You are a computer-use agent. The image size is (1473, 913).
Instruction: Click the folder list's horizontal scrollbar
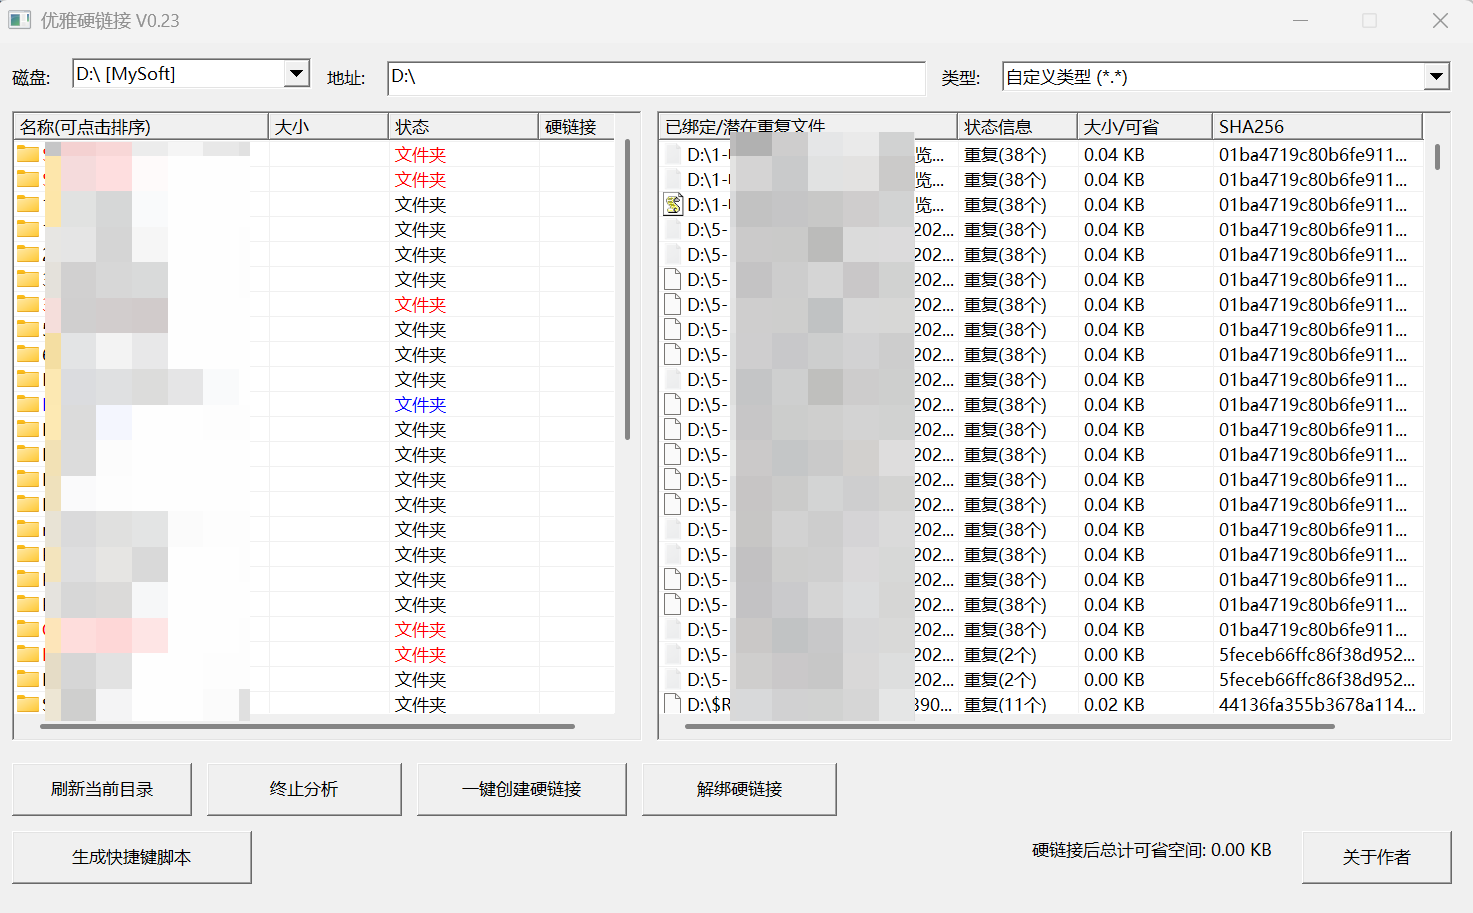[306, 727]
